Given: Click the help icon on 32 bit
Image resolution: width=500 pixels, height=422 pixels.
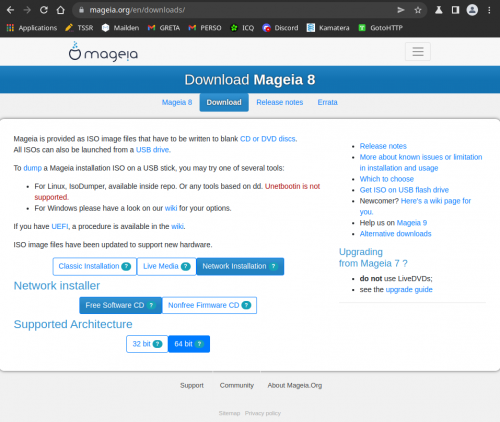Looking at the screenshot, I should coord(157,344).
